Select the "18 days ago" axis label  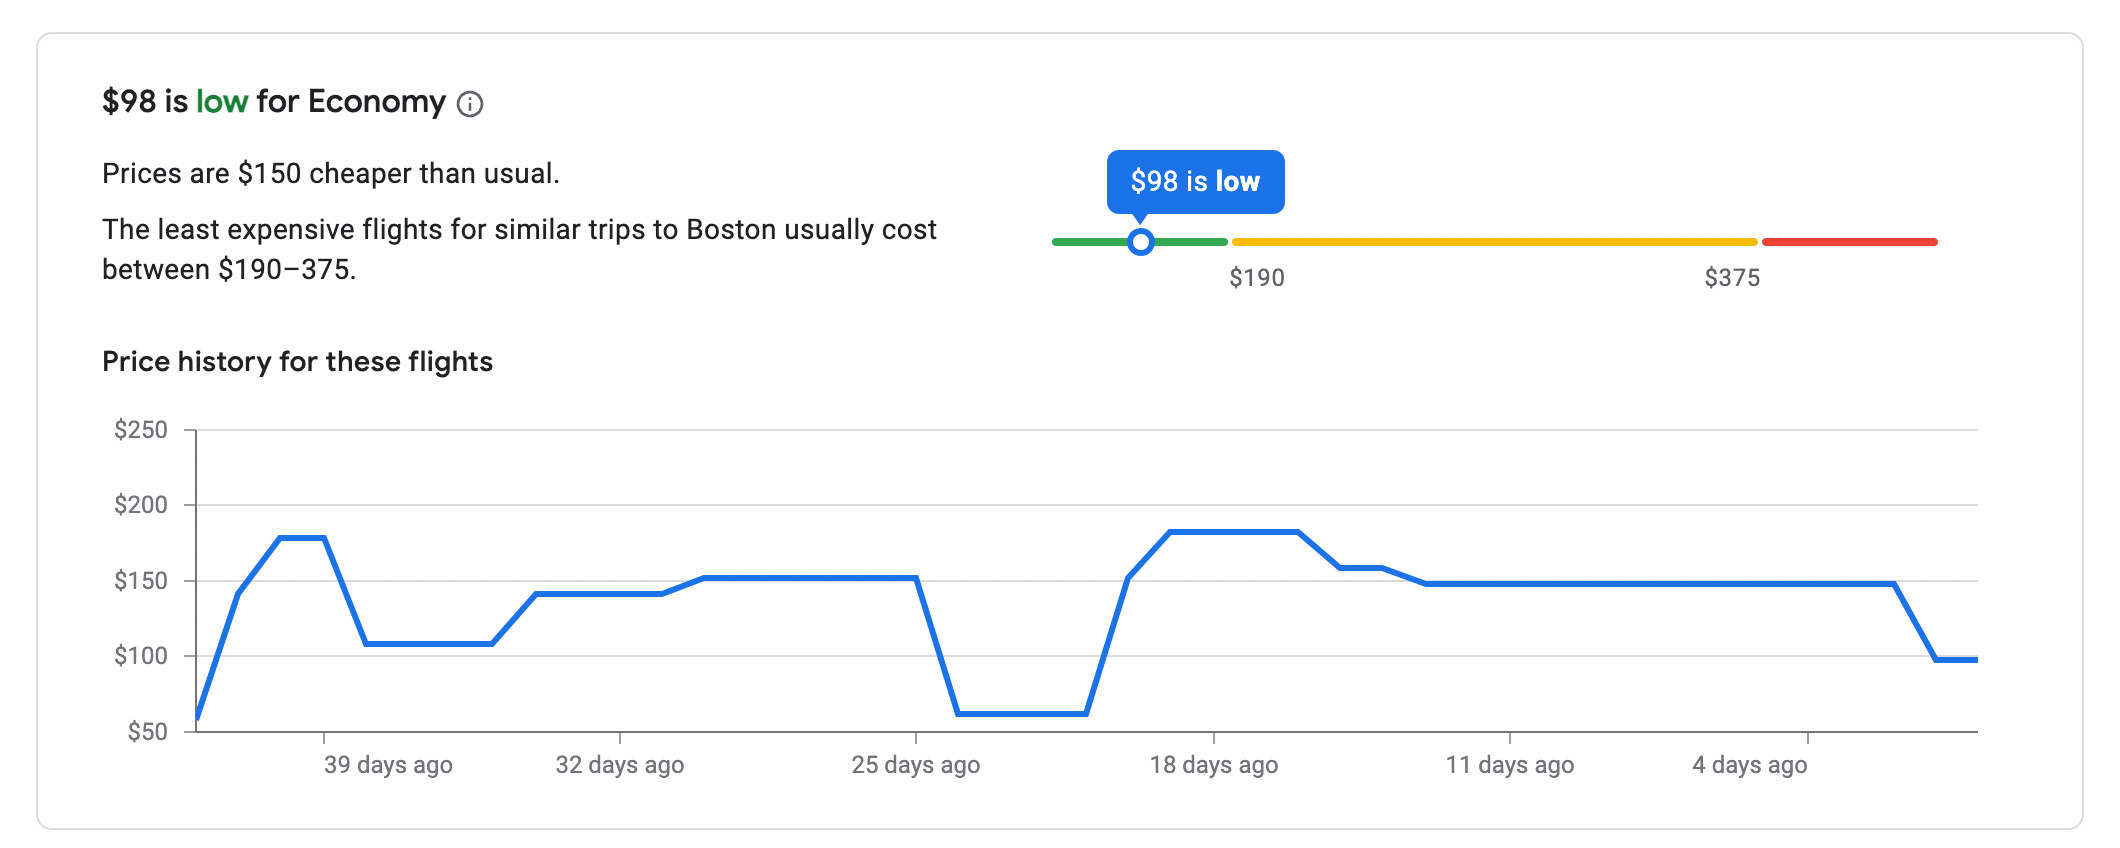1213,765
